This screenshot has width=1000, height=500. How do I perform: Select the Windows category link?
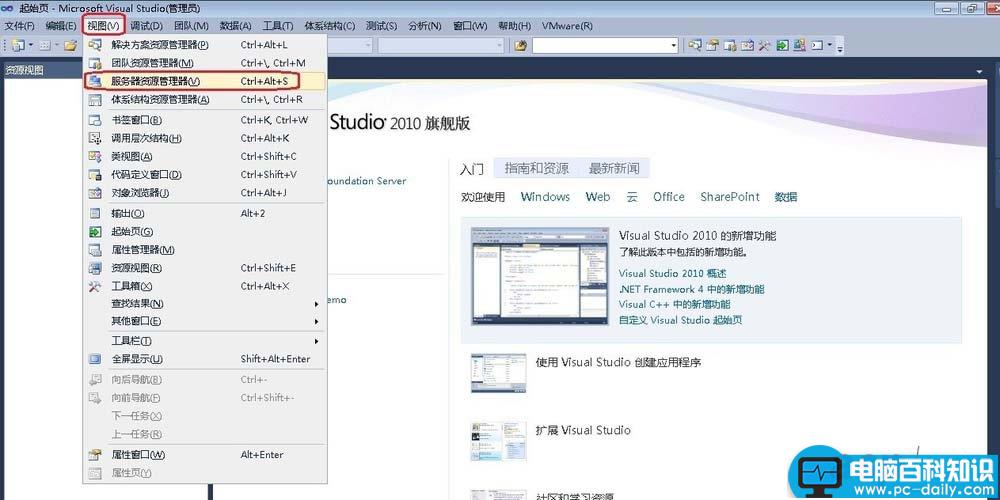tap(545, 197)
